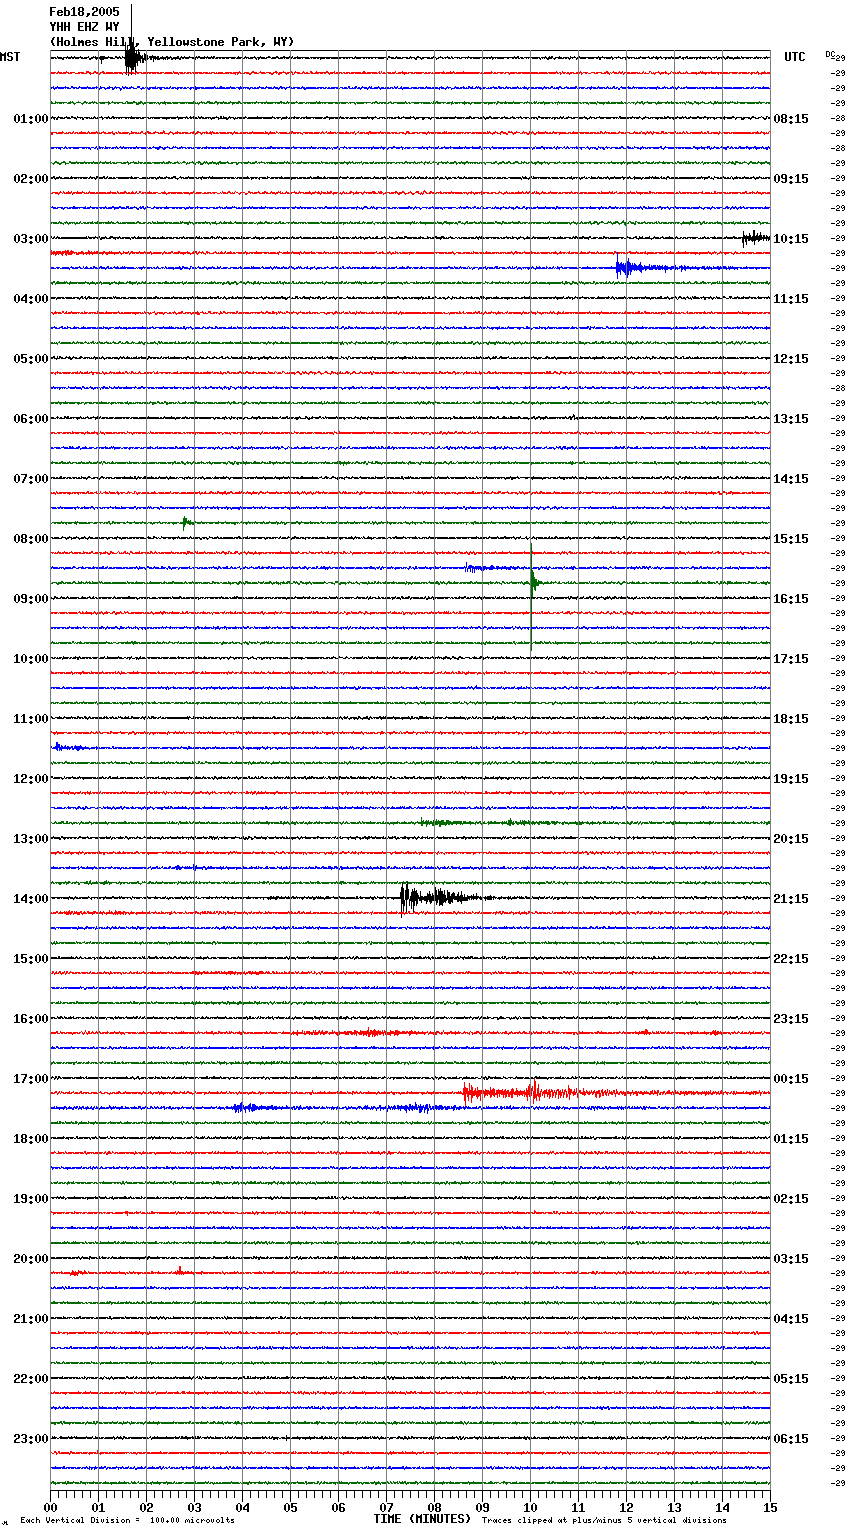
Task: Click the 03:00 MST hour label
Action: pyautogui.click(x=30, y=239)
